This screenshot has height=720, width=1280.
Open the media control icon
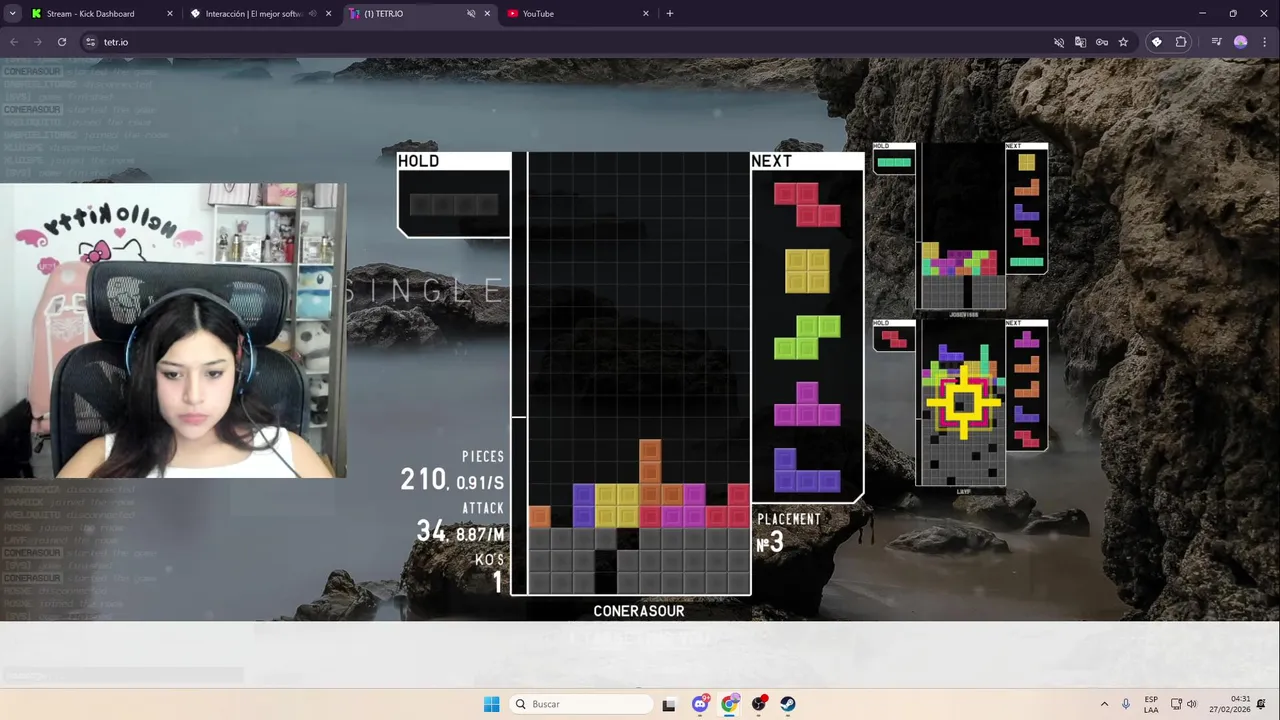1217,42
